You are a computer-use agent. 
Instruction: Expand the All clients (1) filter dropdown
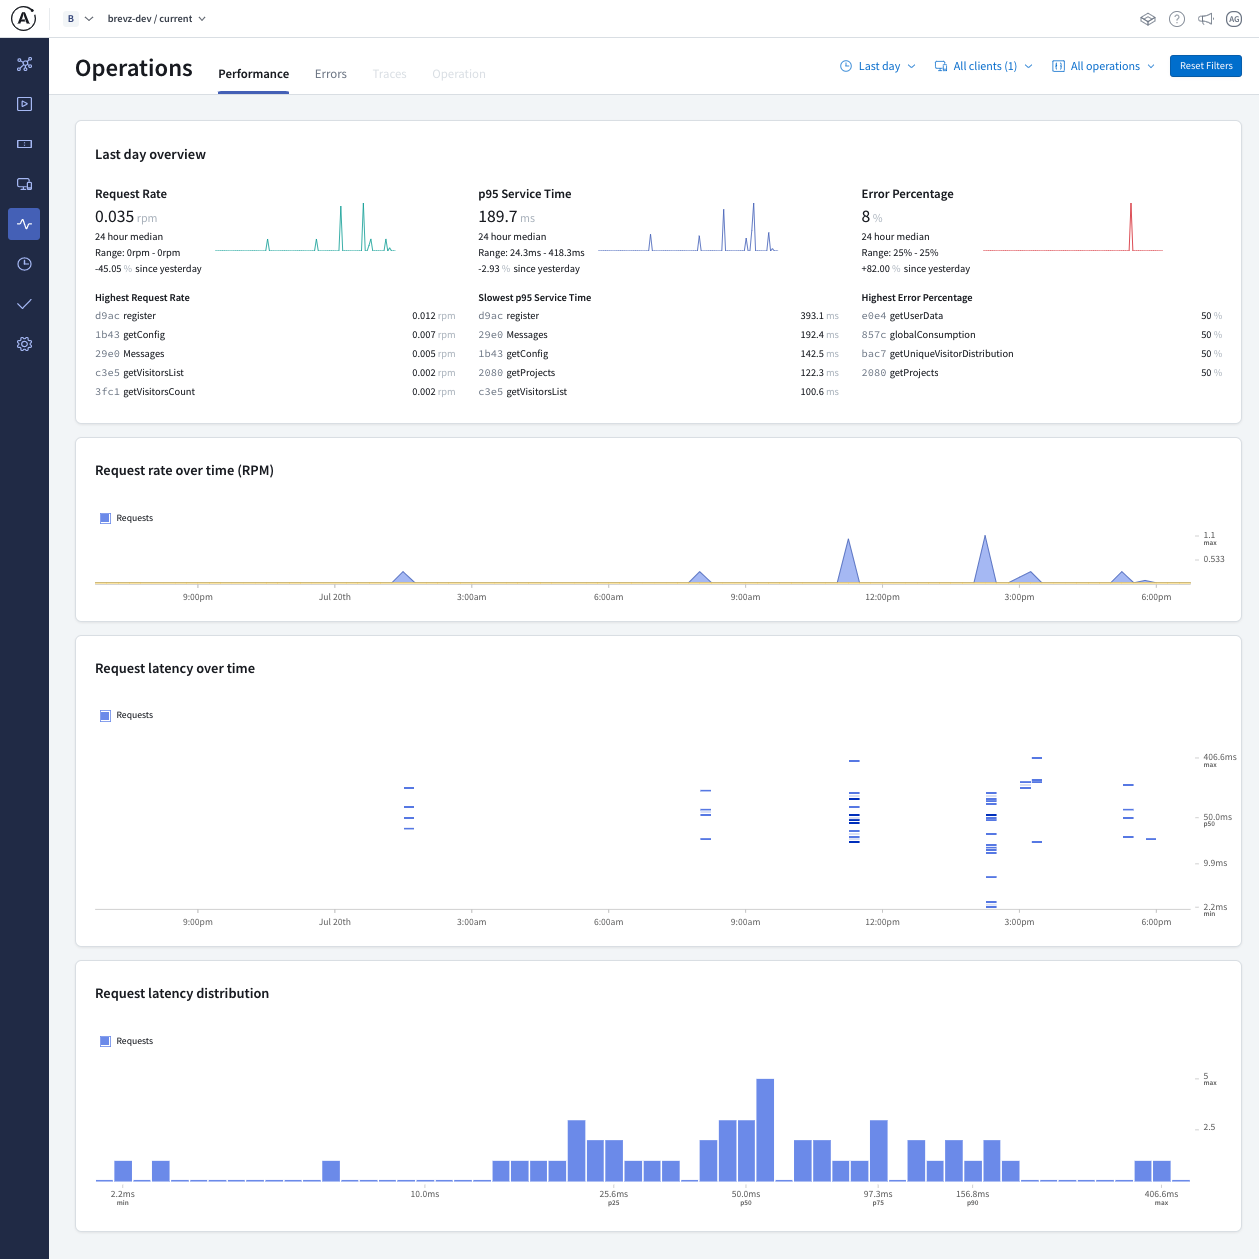point(983,66)
